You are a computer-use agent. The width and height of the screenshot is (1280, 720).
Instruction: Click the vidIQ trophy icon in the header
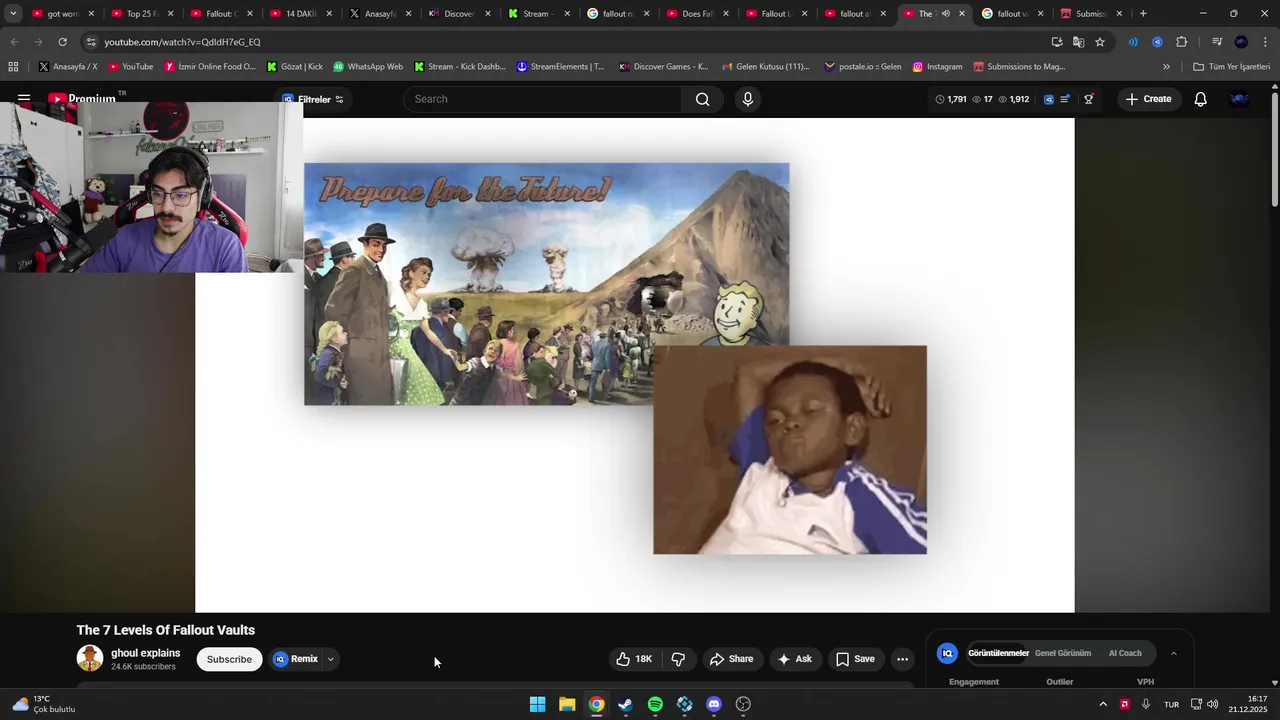1089,99
